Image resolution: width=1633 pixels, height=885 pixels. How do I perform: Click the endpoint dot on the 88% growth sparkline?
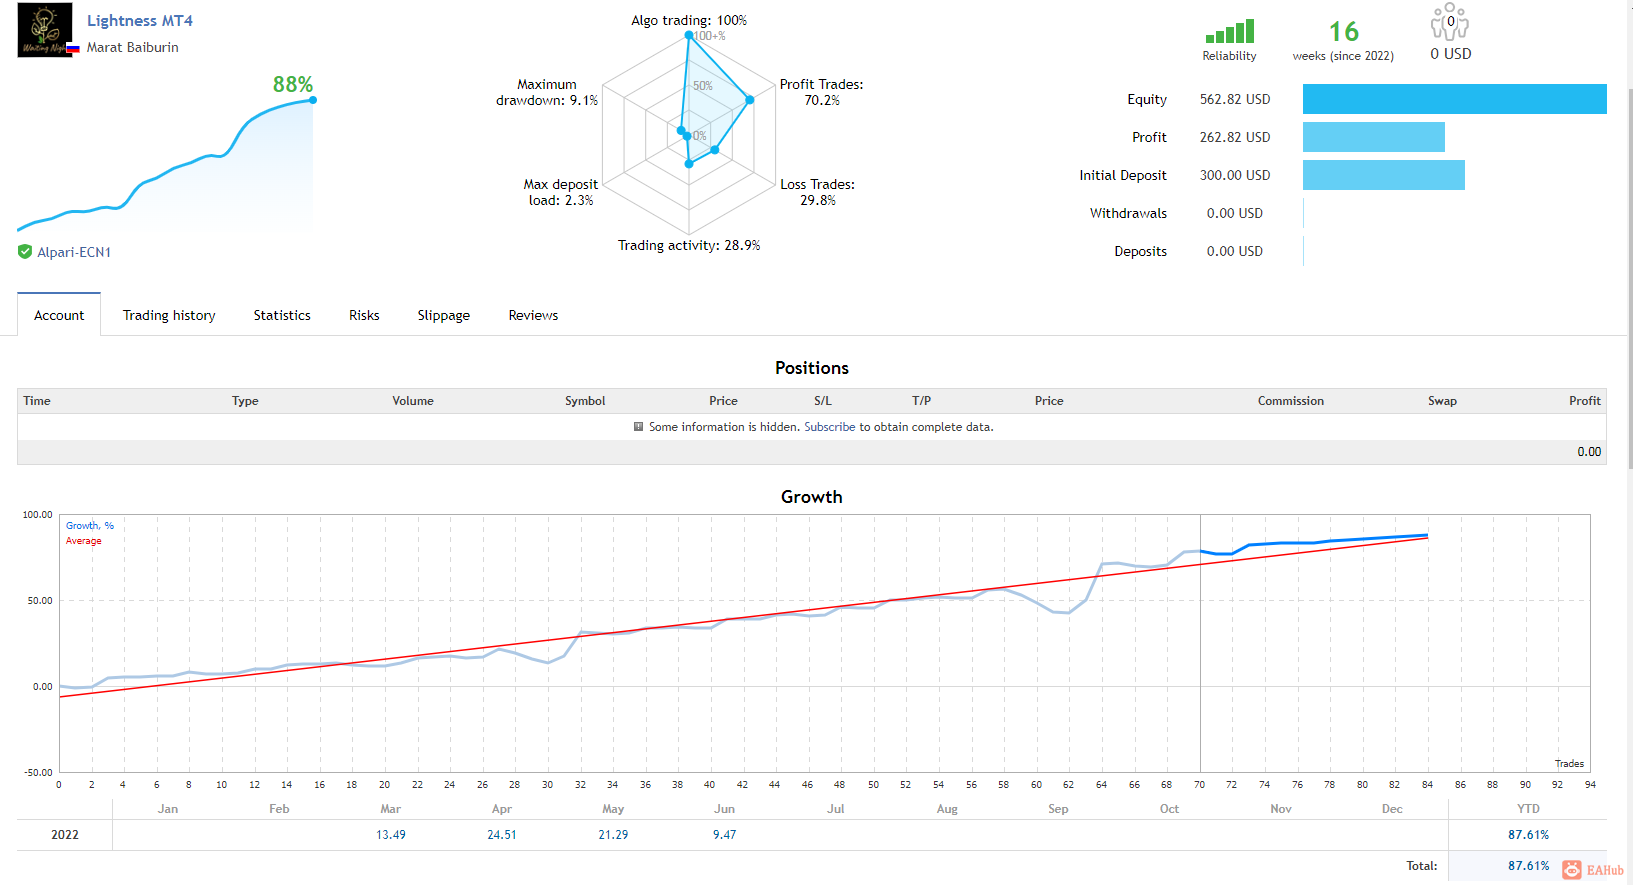click(x=313, y=100)
